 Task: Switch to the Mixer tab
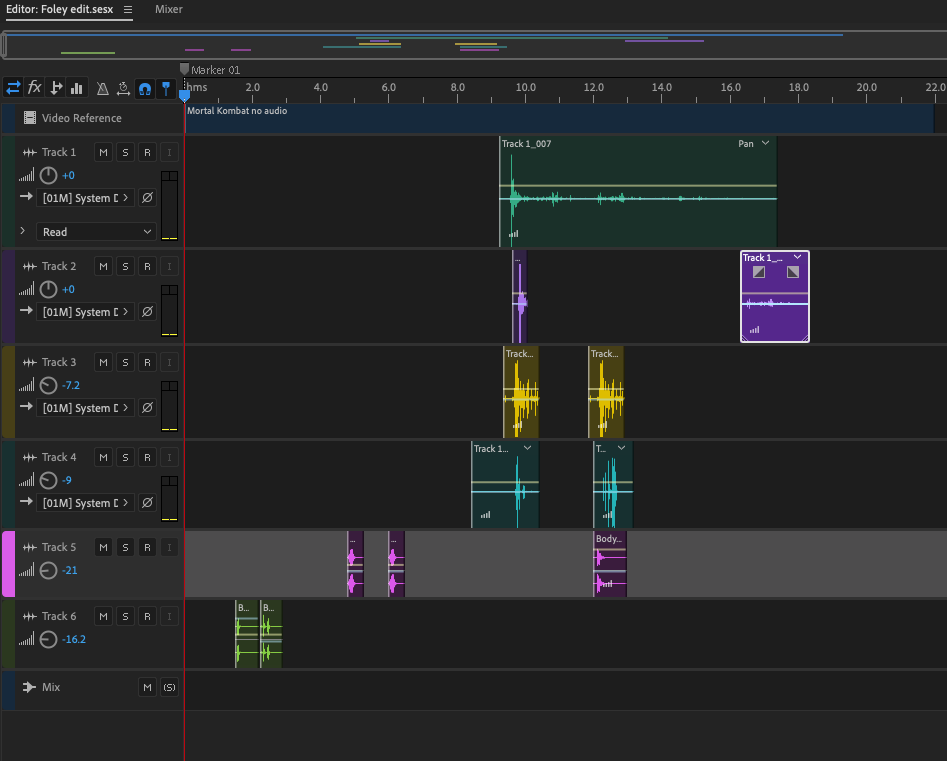coord(169,9)
